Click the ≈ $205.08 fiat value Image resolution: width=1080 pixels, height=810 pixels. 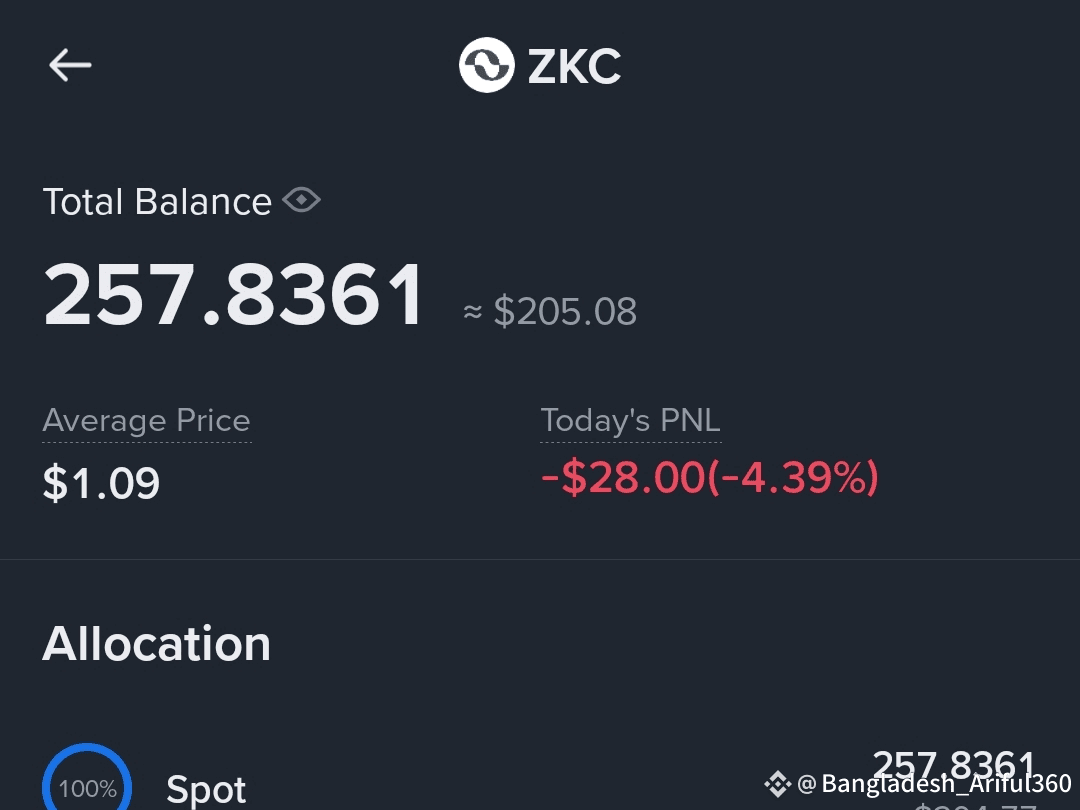click(550, 311)
